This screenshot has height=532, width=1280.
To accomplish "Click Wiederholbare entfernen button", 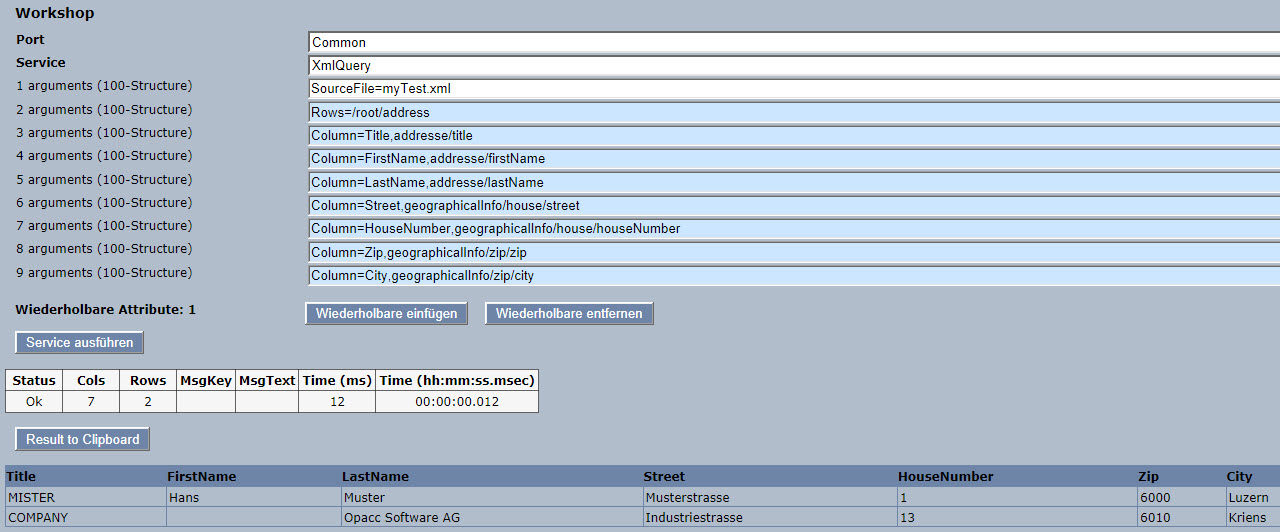I will pyautogui.click(x=570, y=314).
